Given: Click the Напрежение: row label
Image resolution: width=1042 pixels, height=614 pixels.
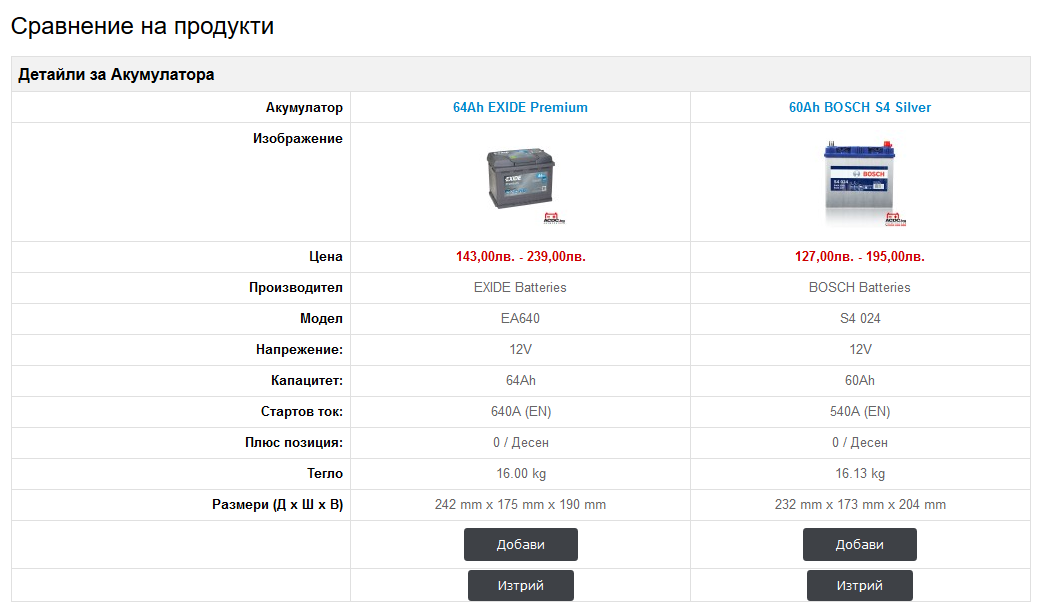Looking at the screenshot, I should point(300,350).
